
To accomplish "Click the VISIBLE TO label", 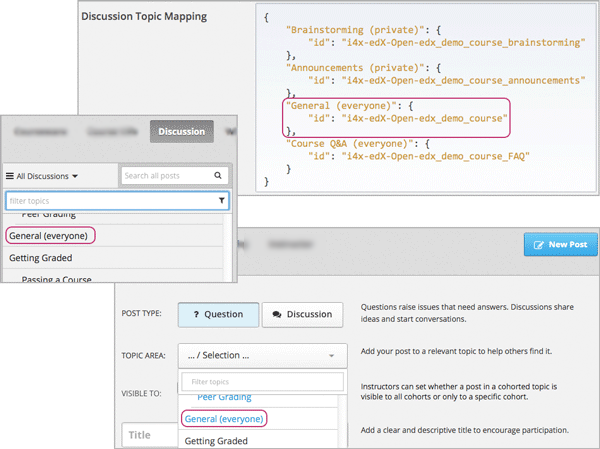I will (x=141, y=393).
